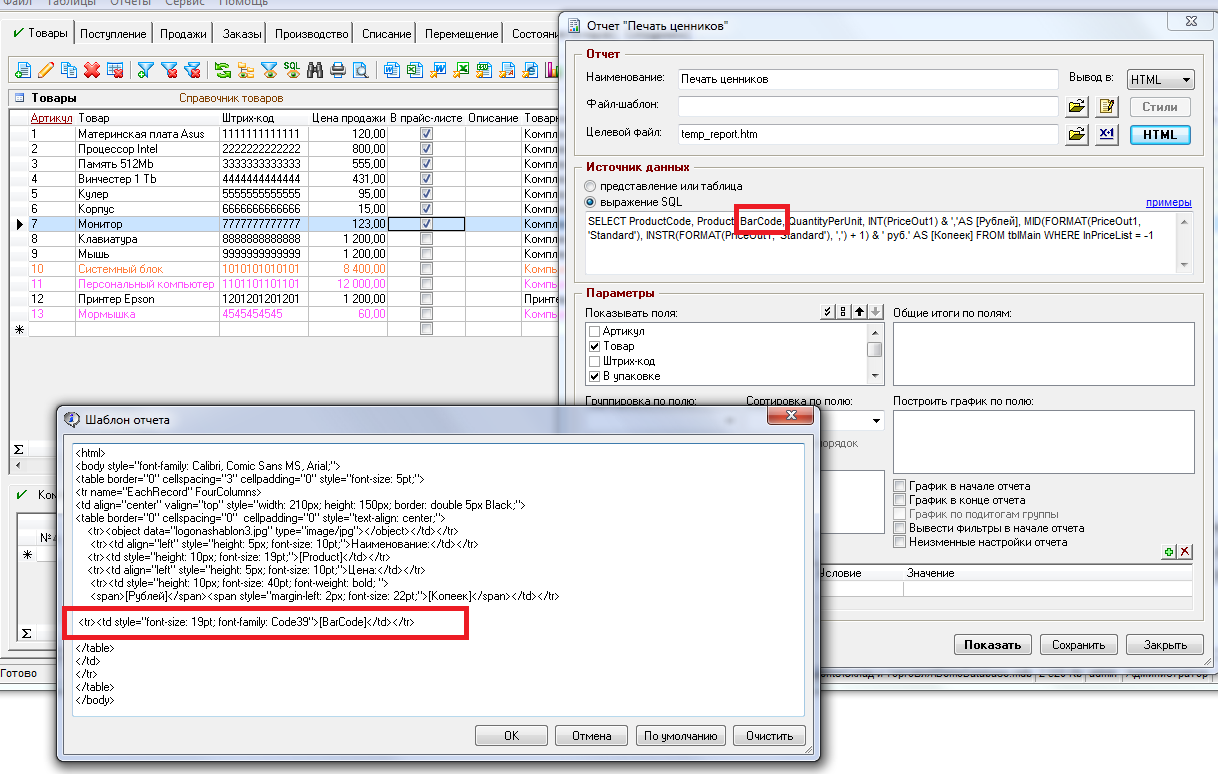Click the red X delete record icon
The width and height of the screenshot is (1218, 774).
(92, 70)
